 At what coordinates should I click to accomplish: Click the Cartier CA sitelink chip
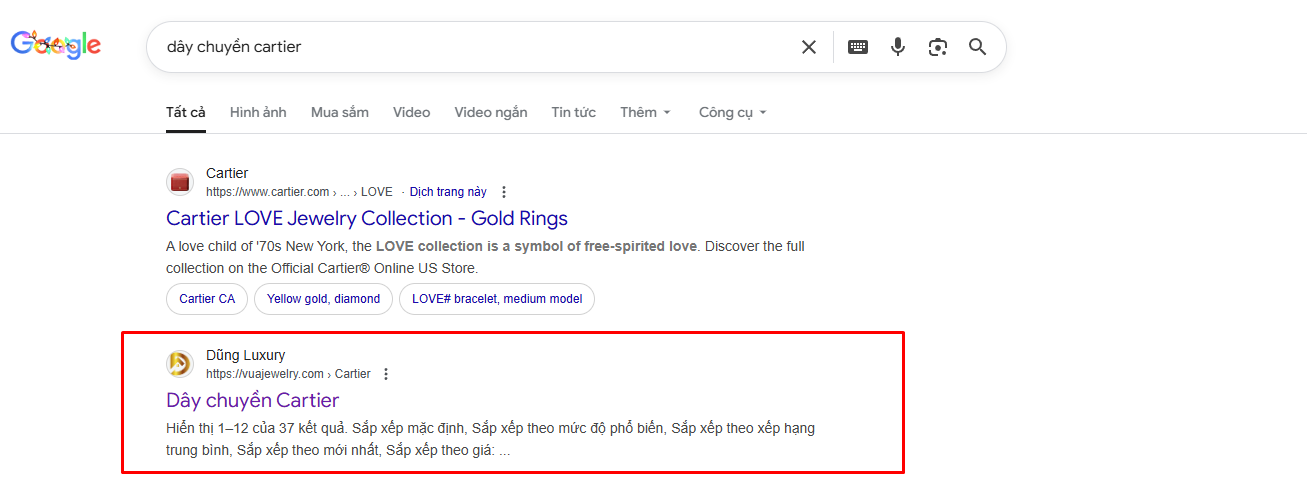point(207,299)
